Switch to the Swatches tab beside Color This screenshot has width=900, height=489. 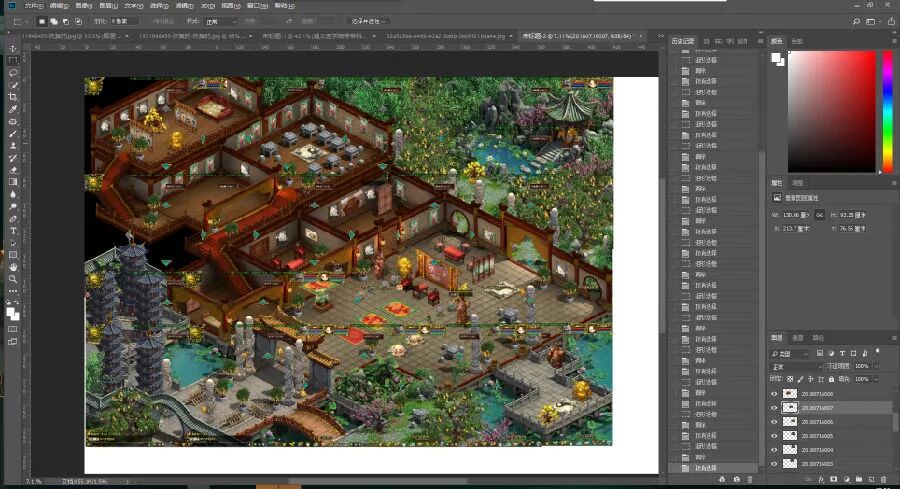[x=797, y=41]
